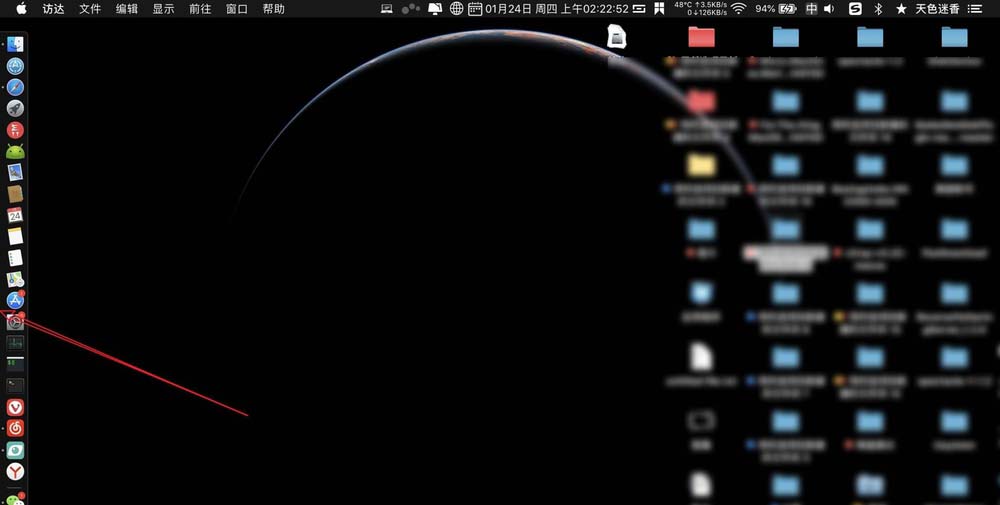Open NetEase Music red swirl icon
This screenshot has height=505, width=1000.
(x=15, y=428)
